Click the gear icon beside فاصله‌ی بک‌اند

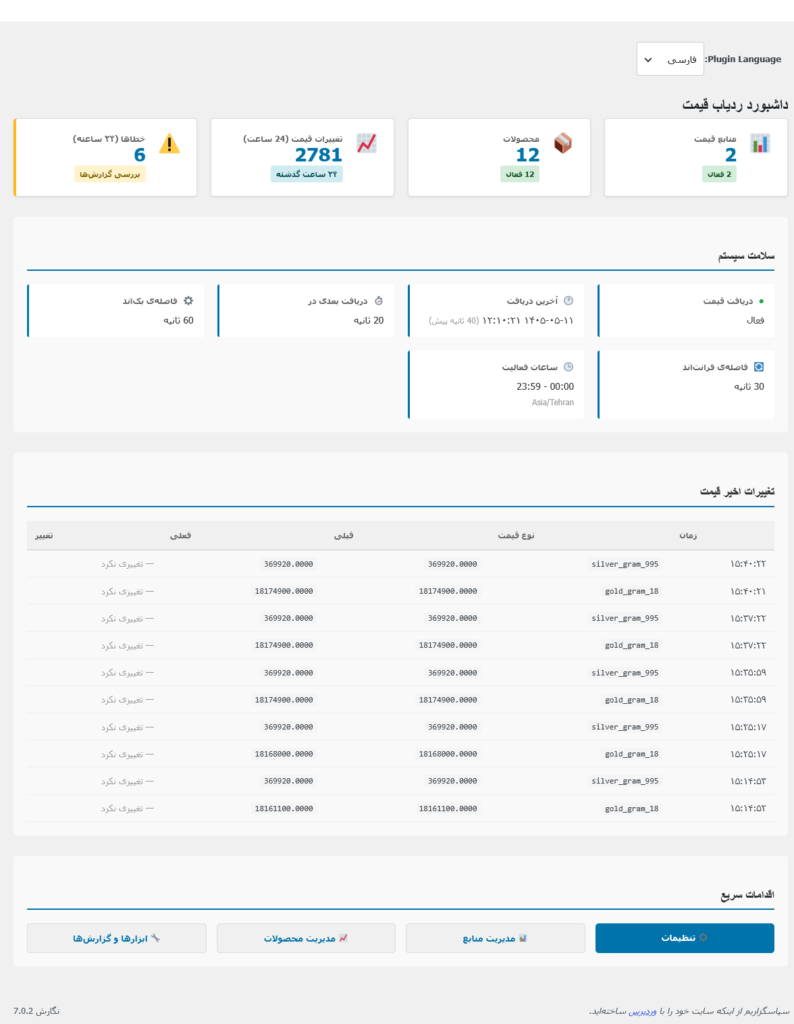click(188, 301)
